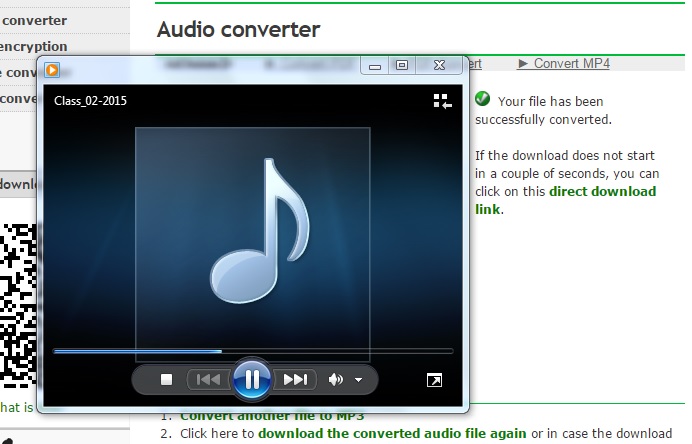Maximize the media player window
The width and height of the screenshot is (692, 444).
402,66
